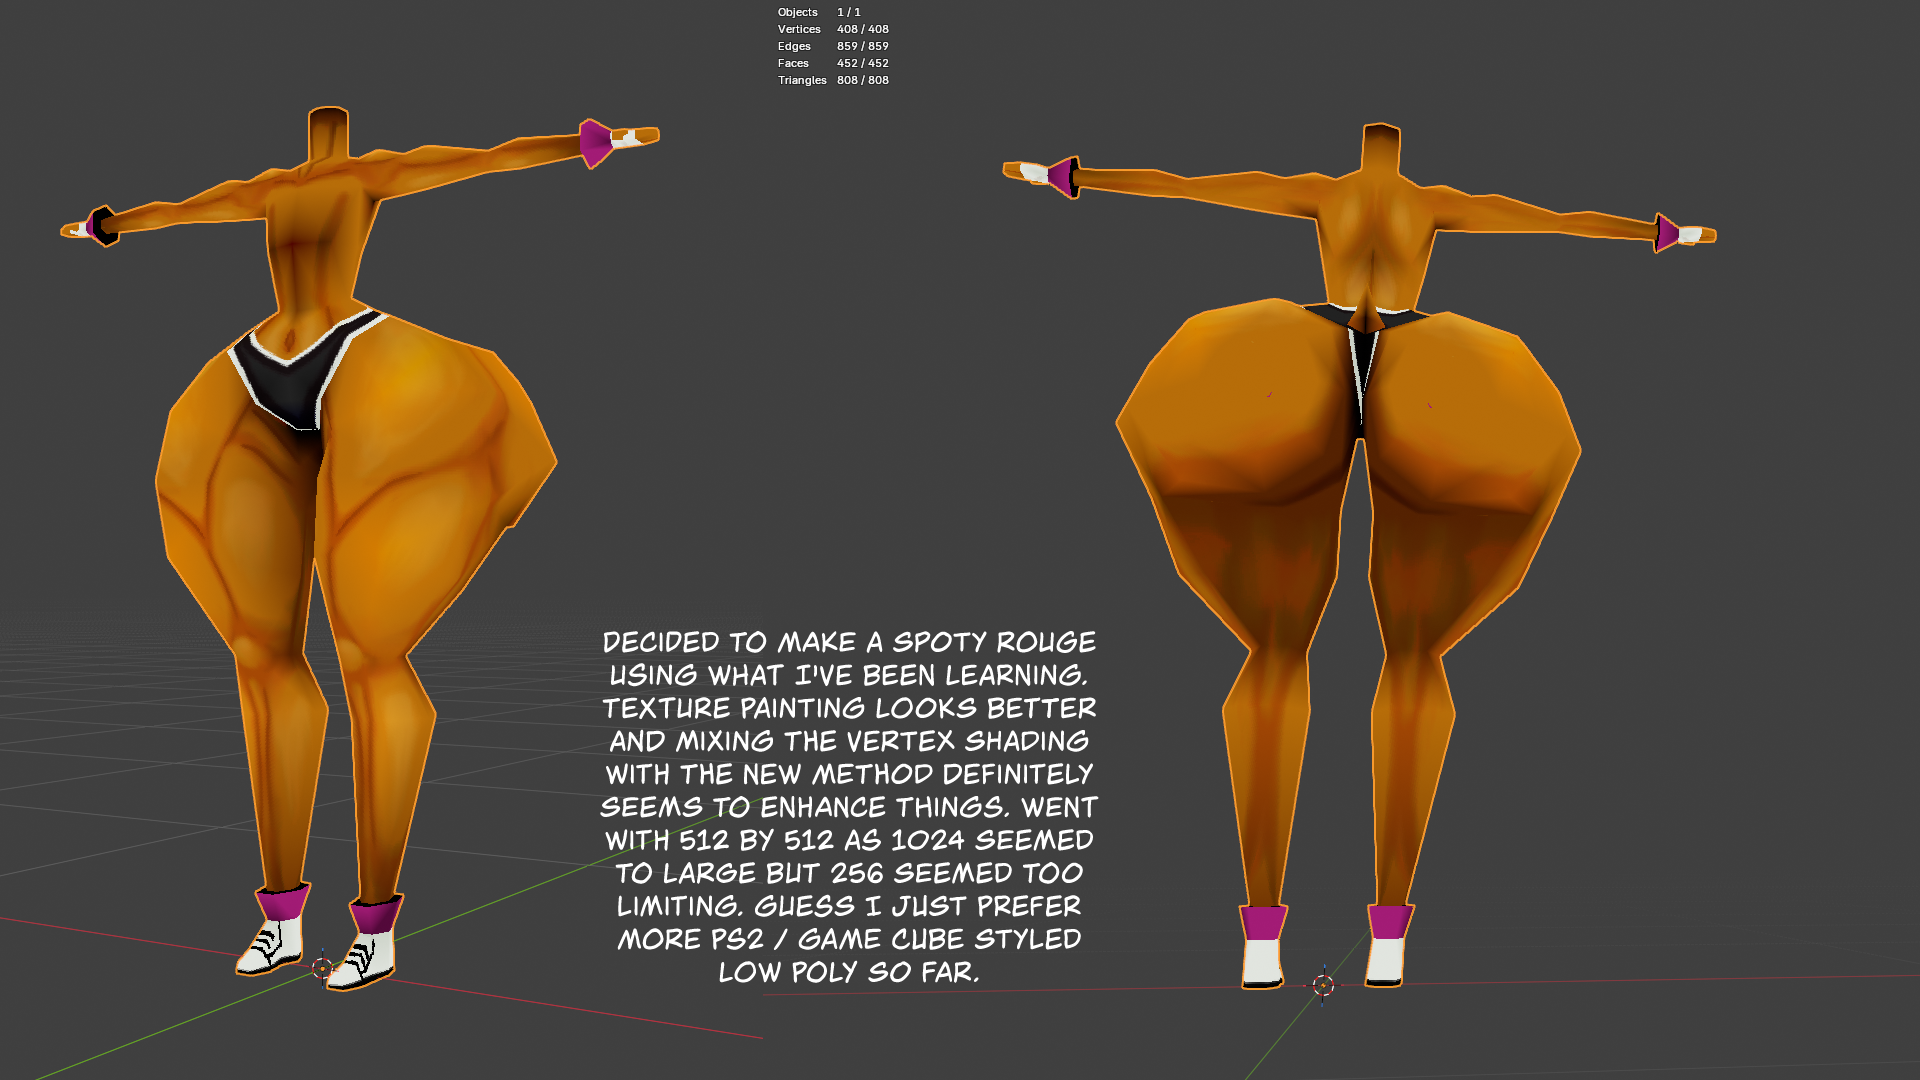Click the 3D cursor between the back-view model's shoes

1324,985
